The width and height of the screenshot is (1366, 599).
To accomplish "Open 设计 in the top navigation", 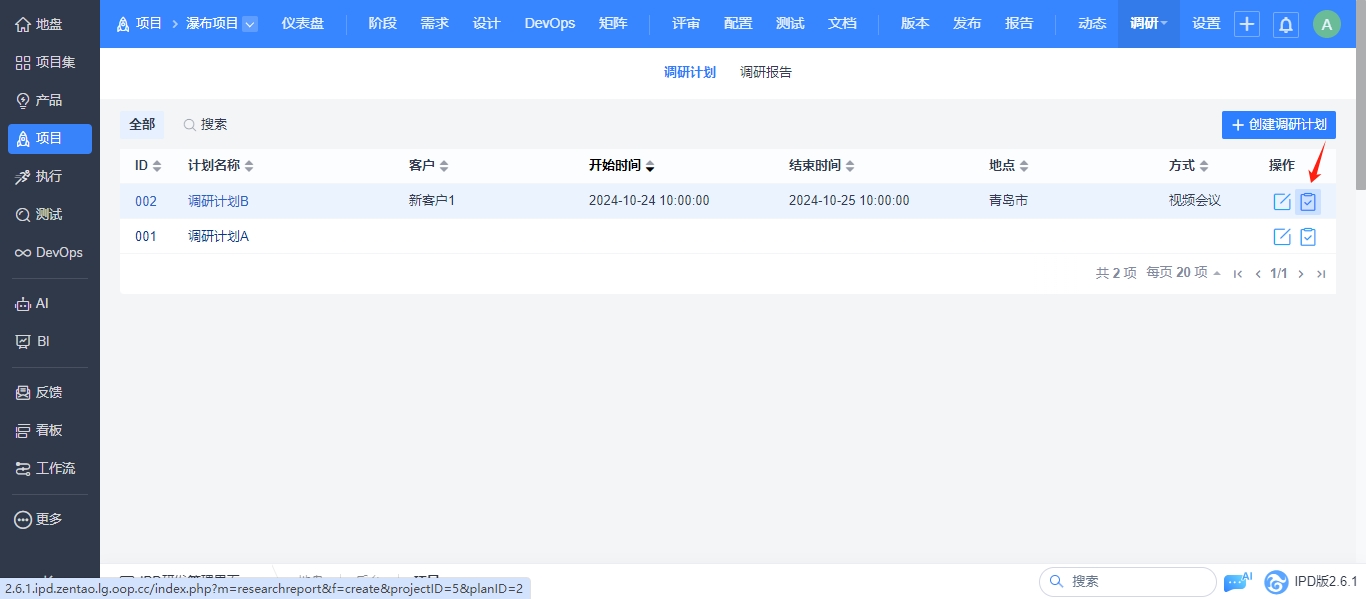I will [x=487, y=23].
